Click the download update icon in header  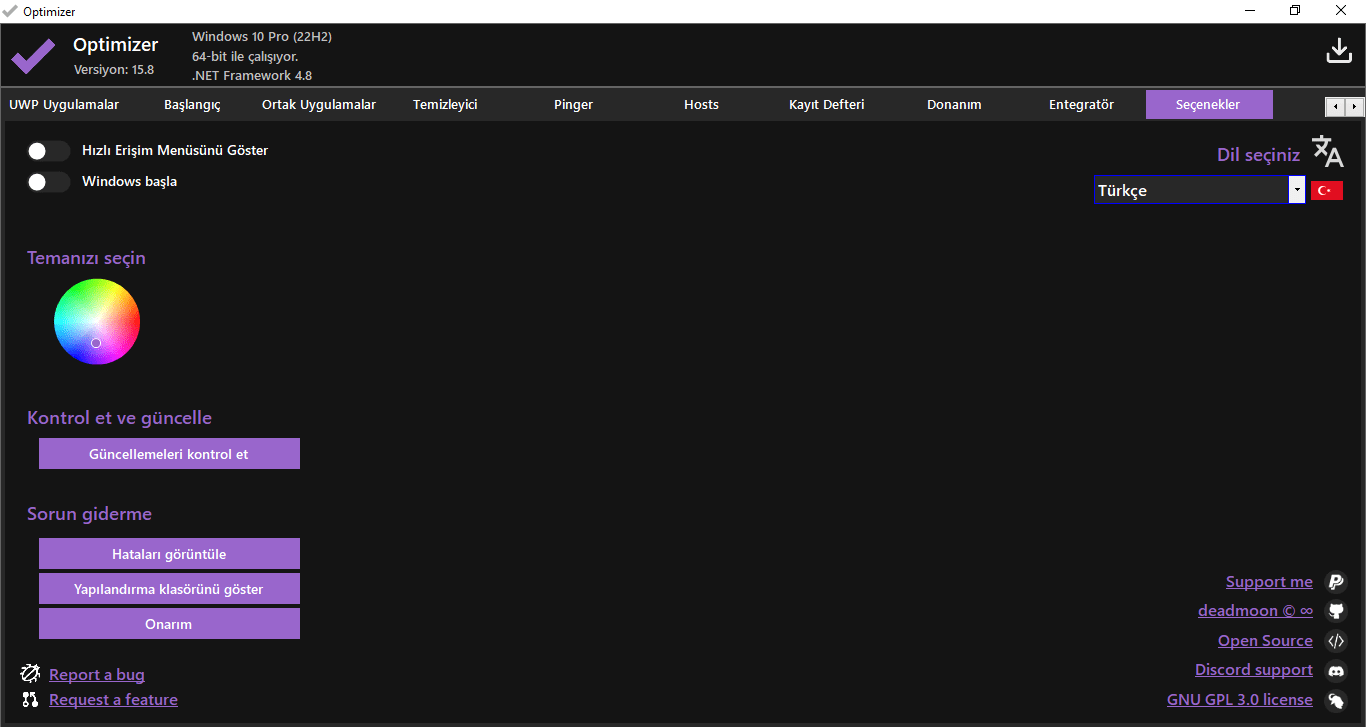coord(1338,51)
